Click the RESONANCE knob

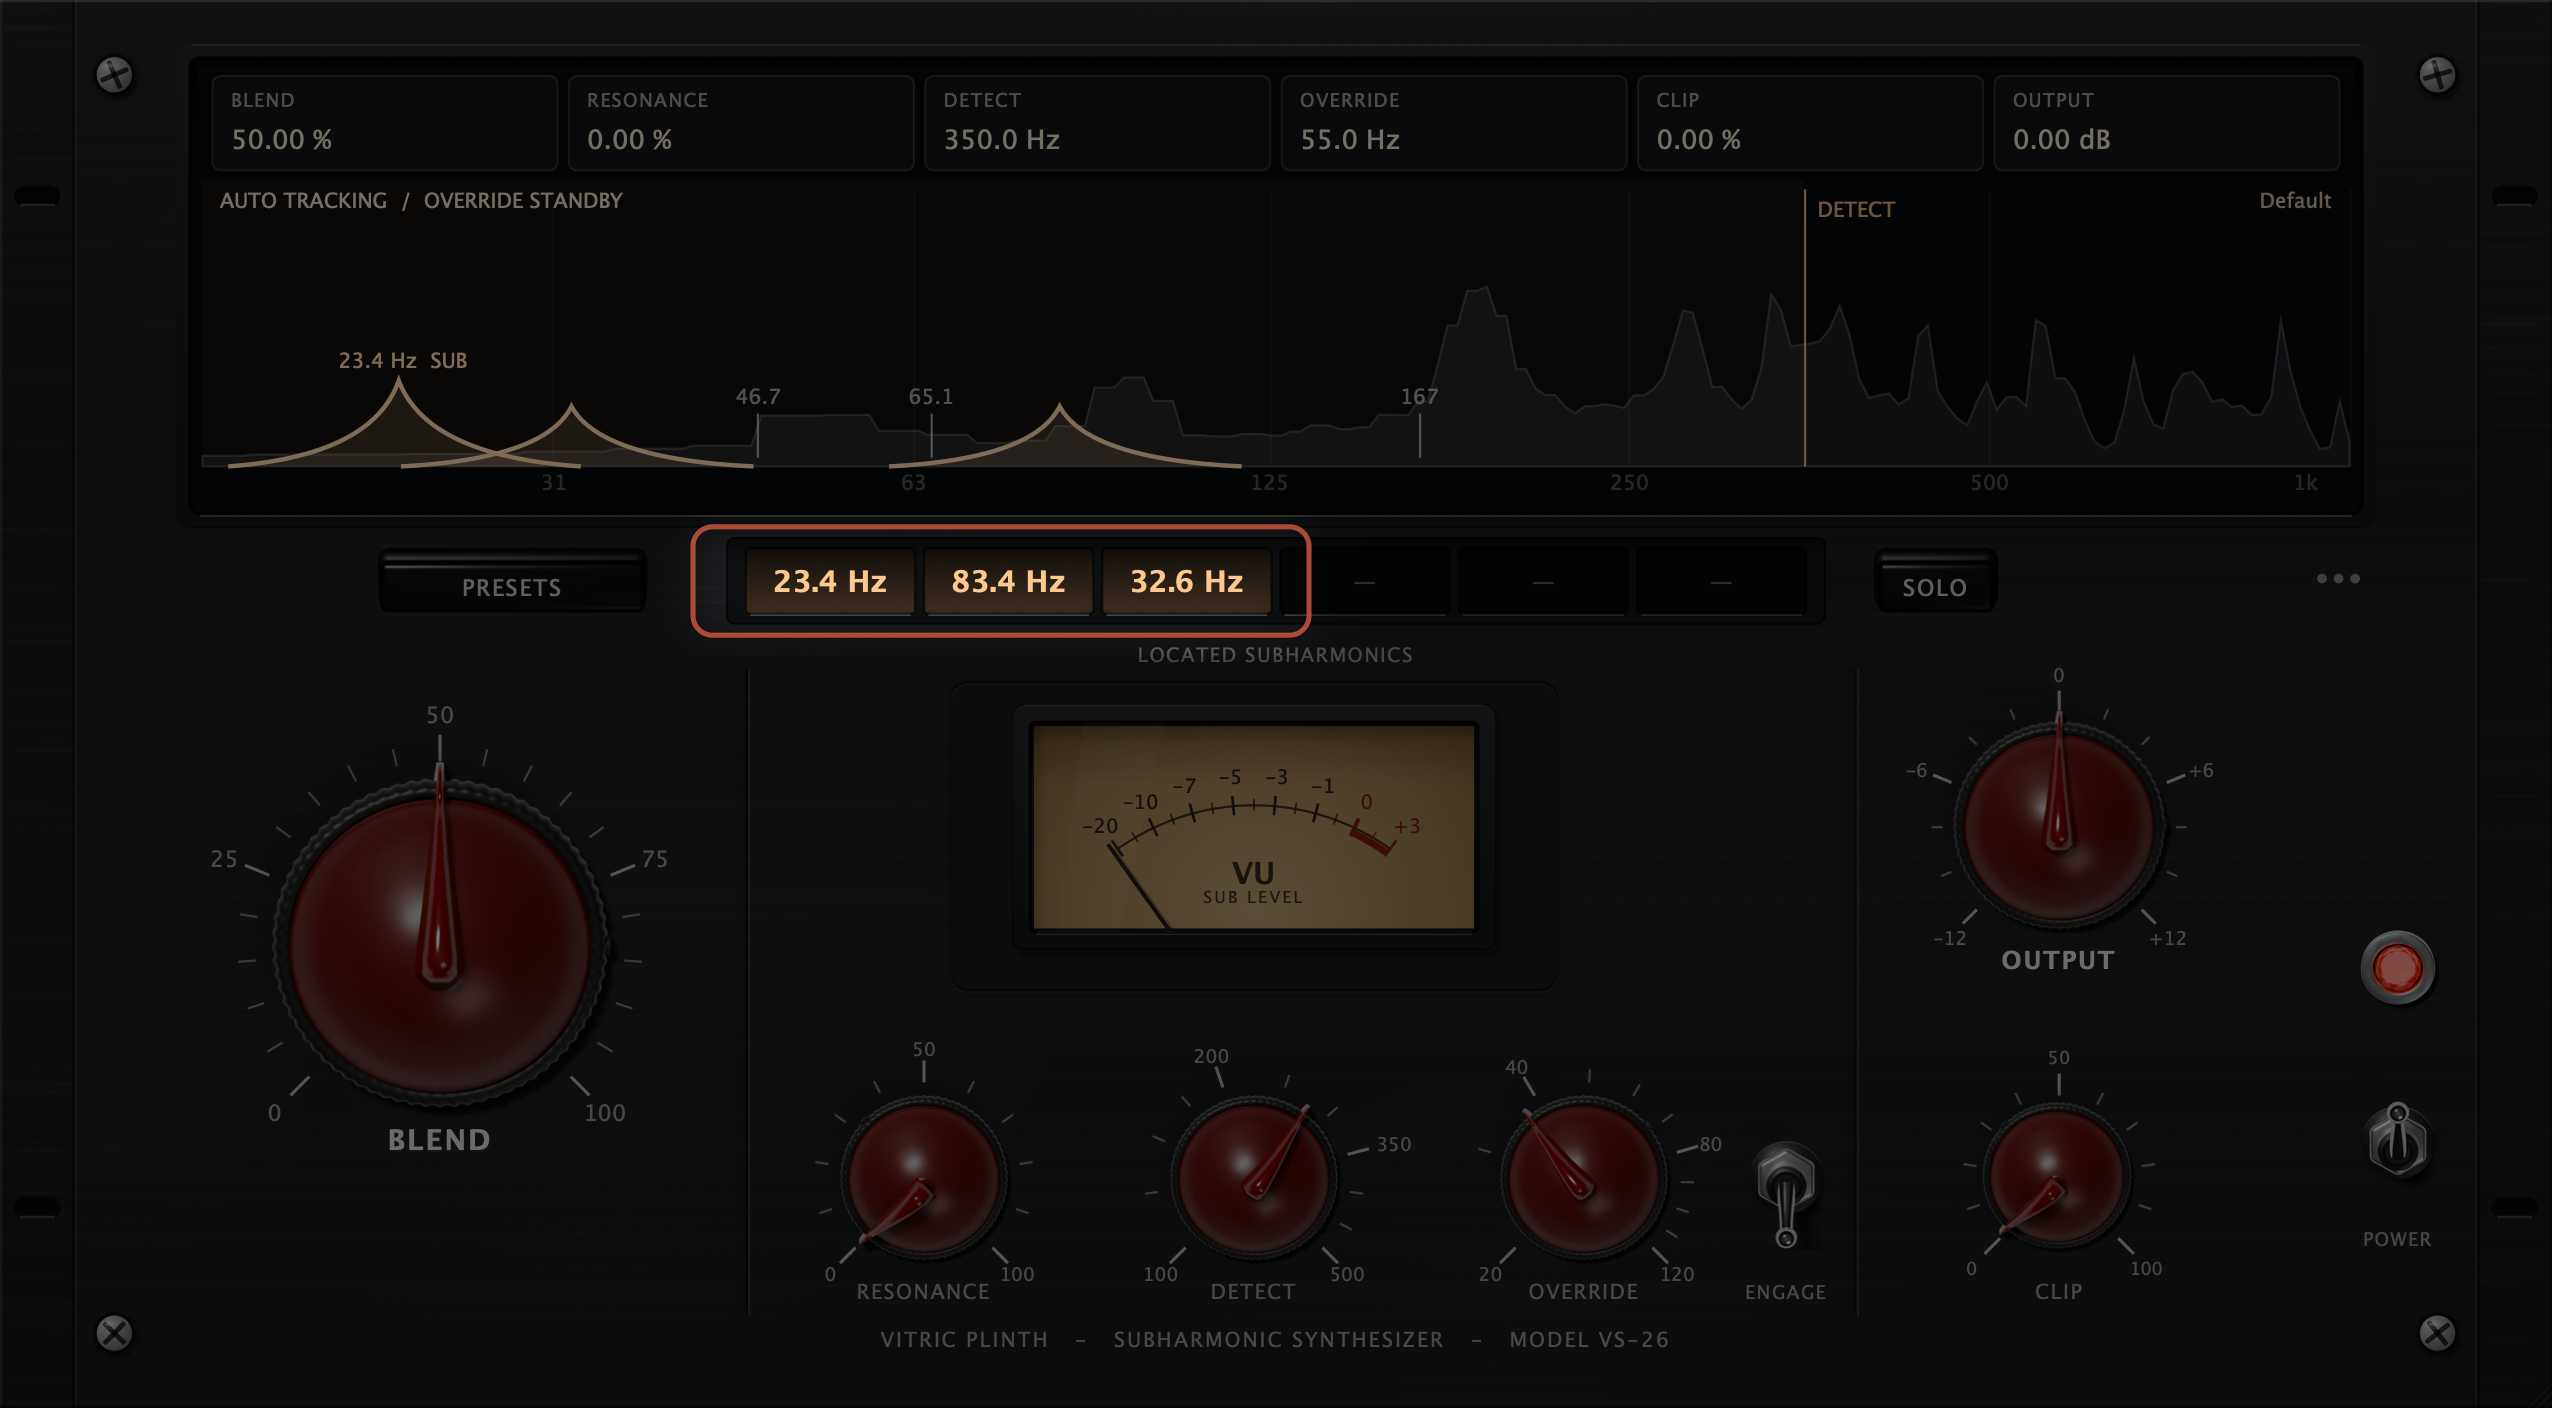coord(923,1178)
